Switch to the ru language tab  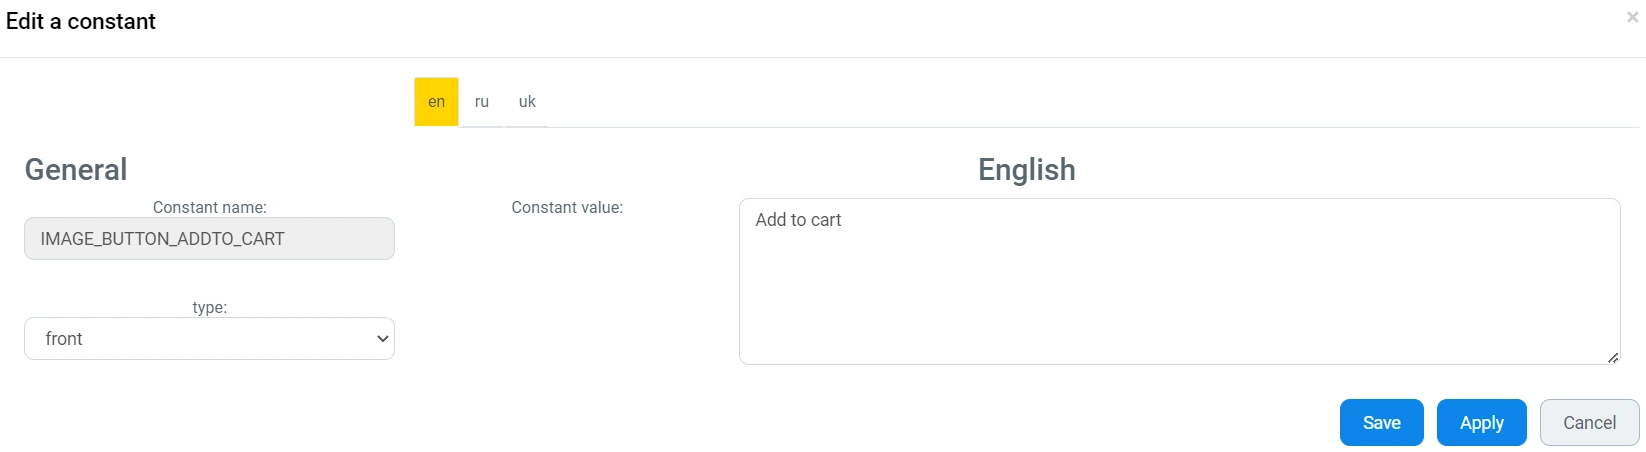click(482, 102)
